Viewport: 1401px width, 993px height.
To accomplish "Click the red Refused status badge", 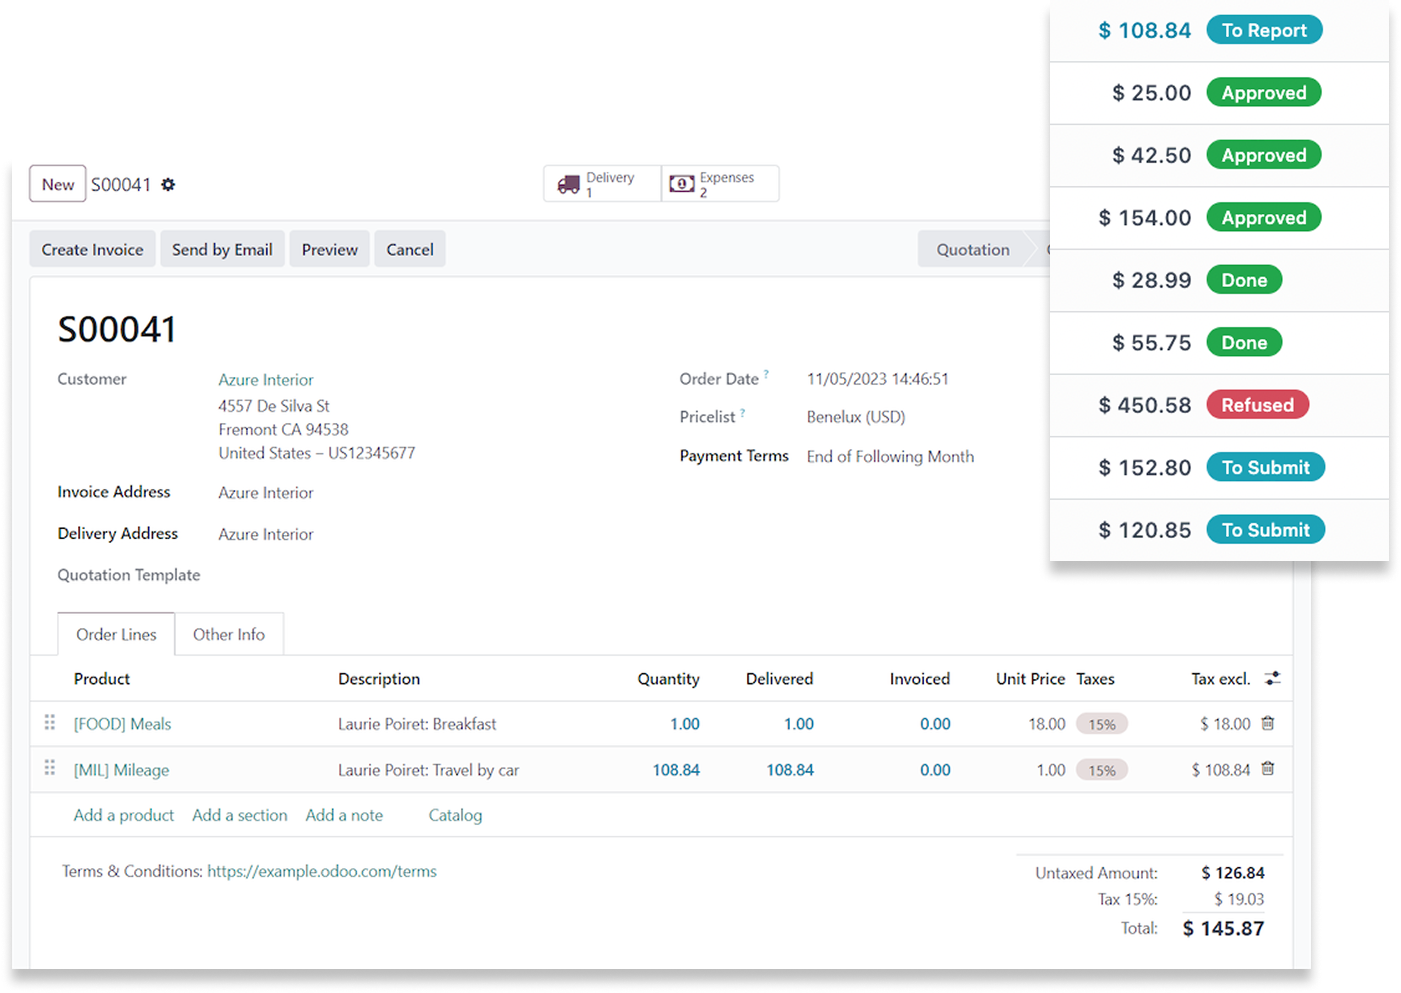I will [x=1257, y=405].
